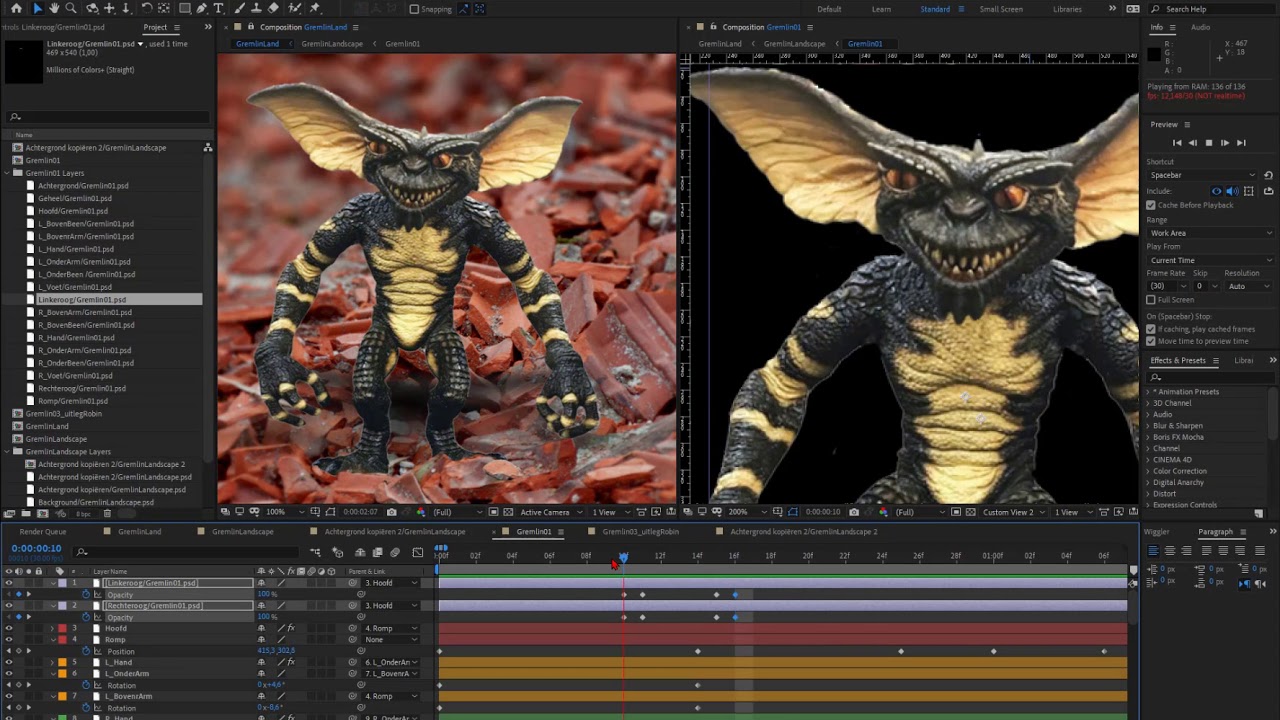Pick the Type tool
1280x720 pixels.
pos(218,8)
